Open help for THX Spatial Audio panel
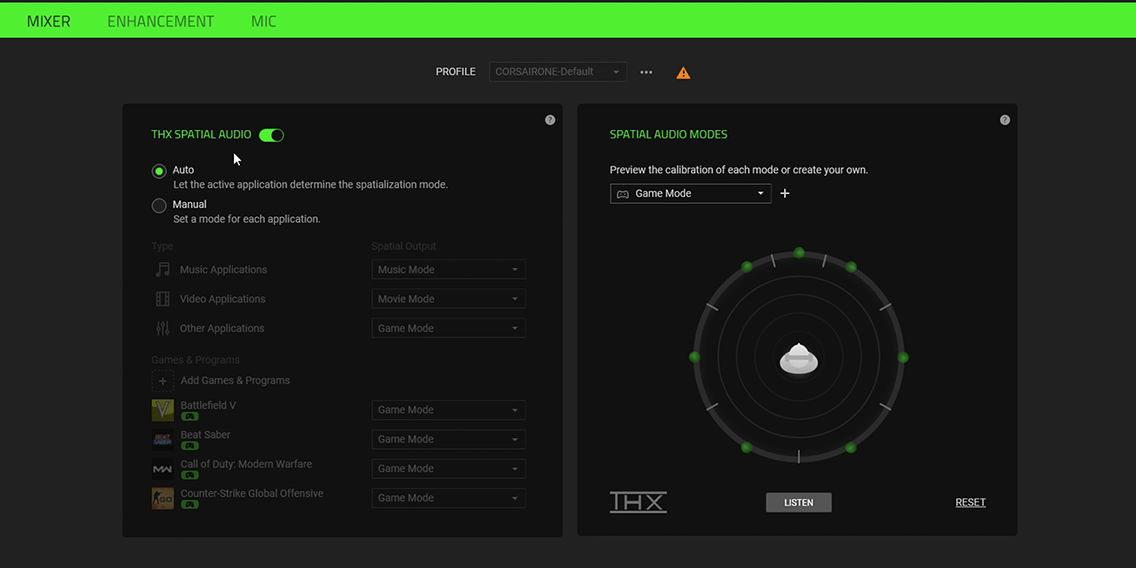This screenshot has width=1136, height=568. pyautogui.click(x=550, y=120)
